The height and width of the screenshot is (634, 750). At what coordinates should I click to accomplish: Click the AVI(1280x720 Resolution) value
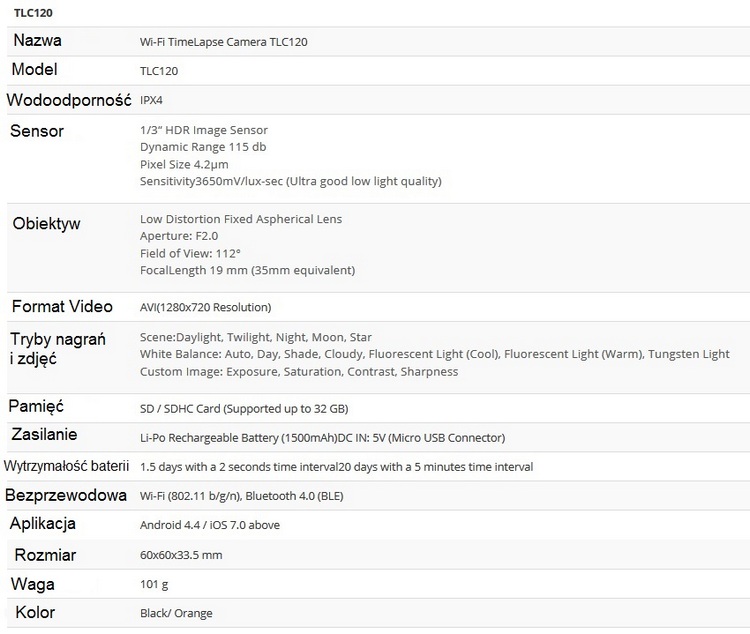(206, 307)
